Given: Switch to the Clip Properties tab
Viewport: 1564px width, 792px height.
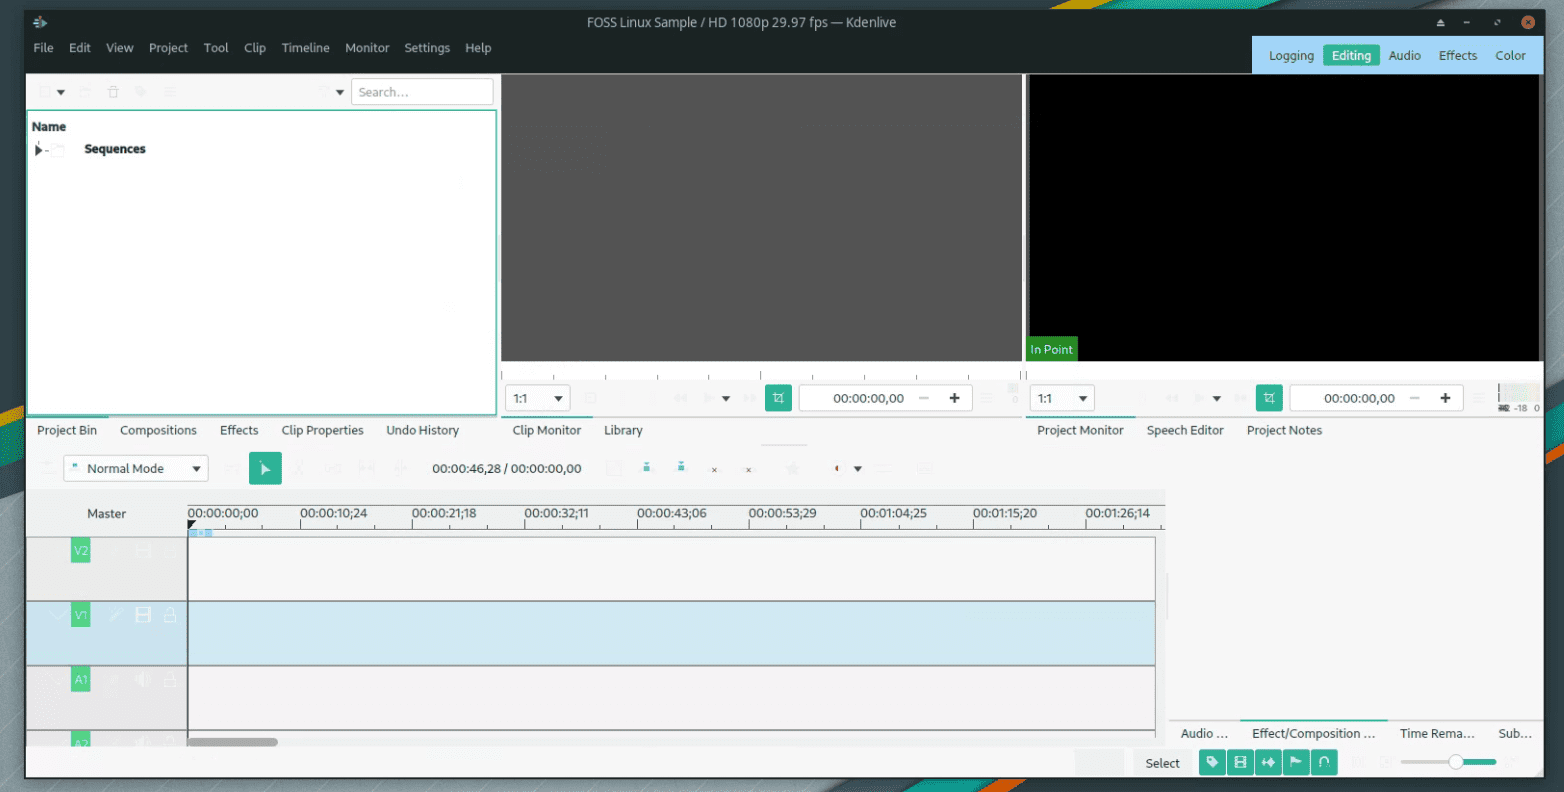Looking at the screenshot, I should 322,430.
